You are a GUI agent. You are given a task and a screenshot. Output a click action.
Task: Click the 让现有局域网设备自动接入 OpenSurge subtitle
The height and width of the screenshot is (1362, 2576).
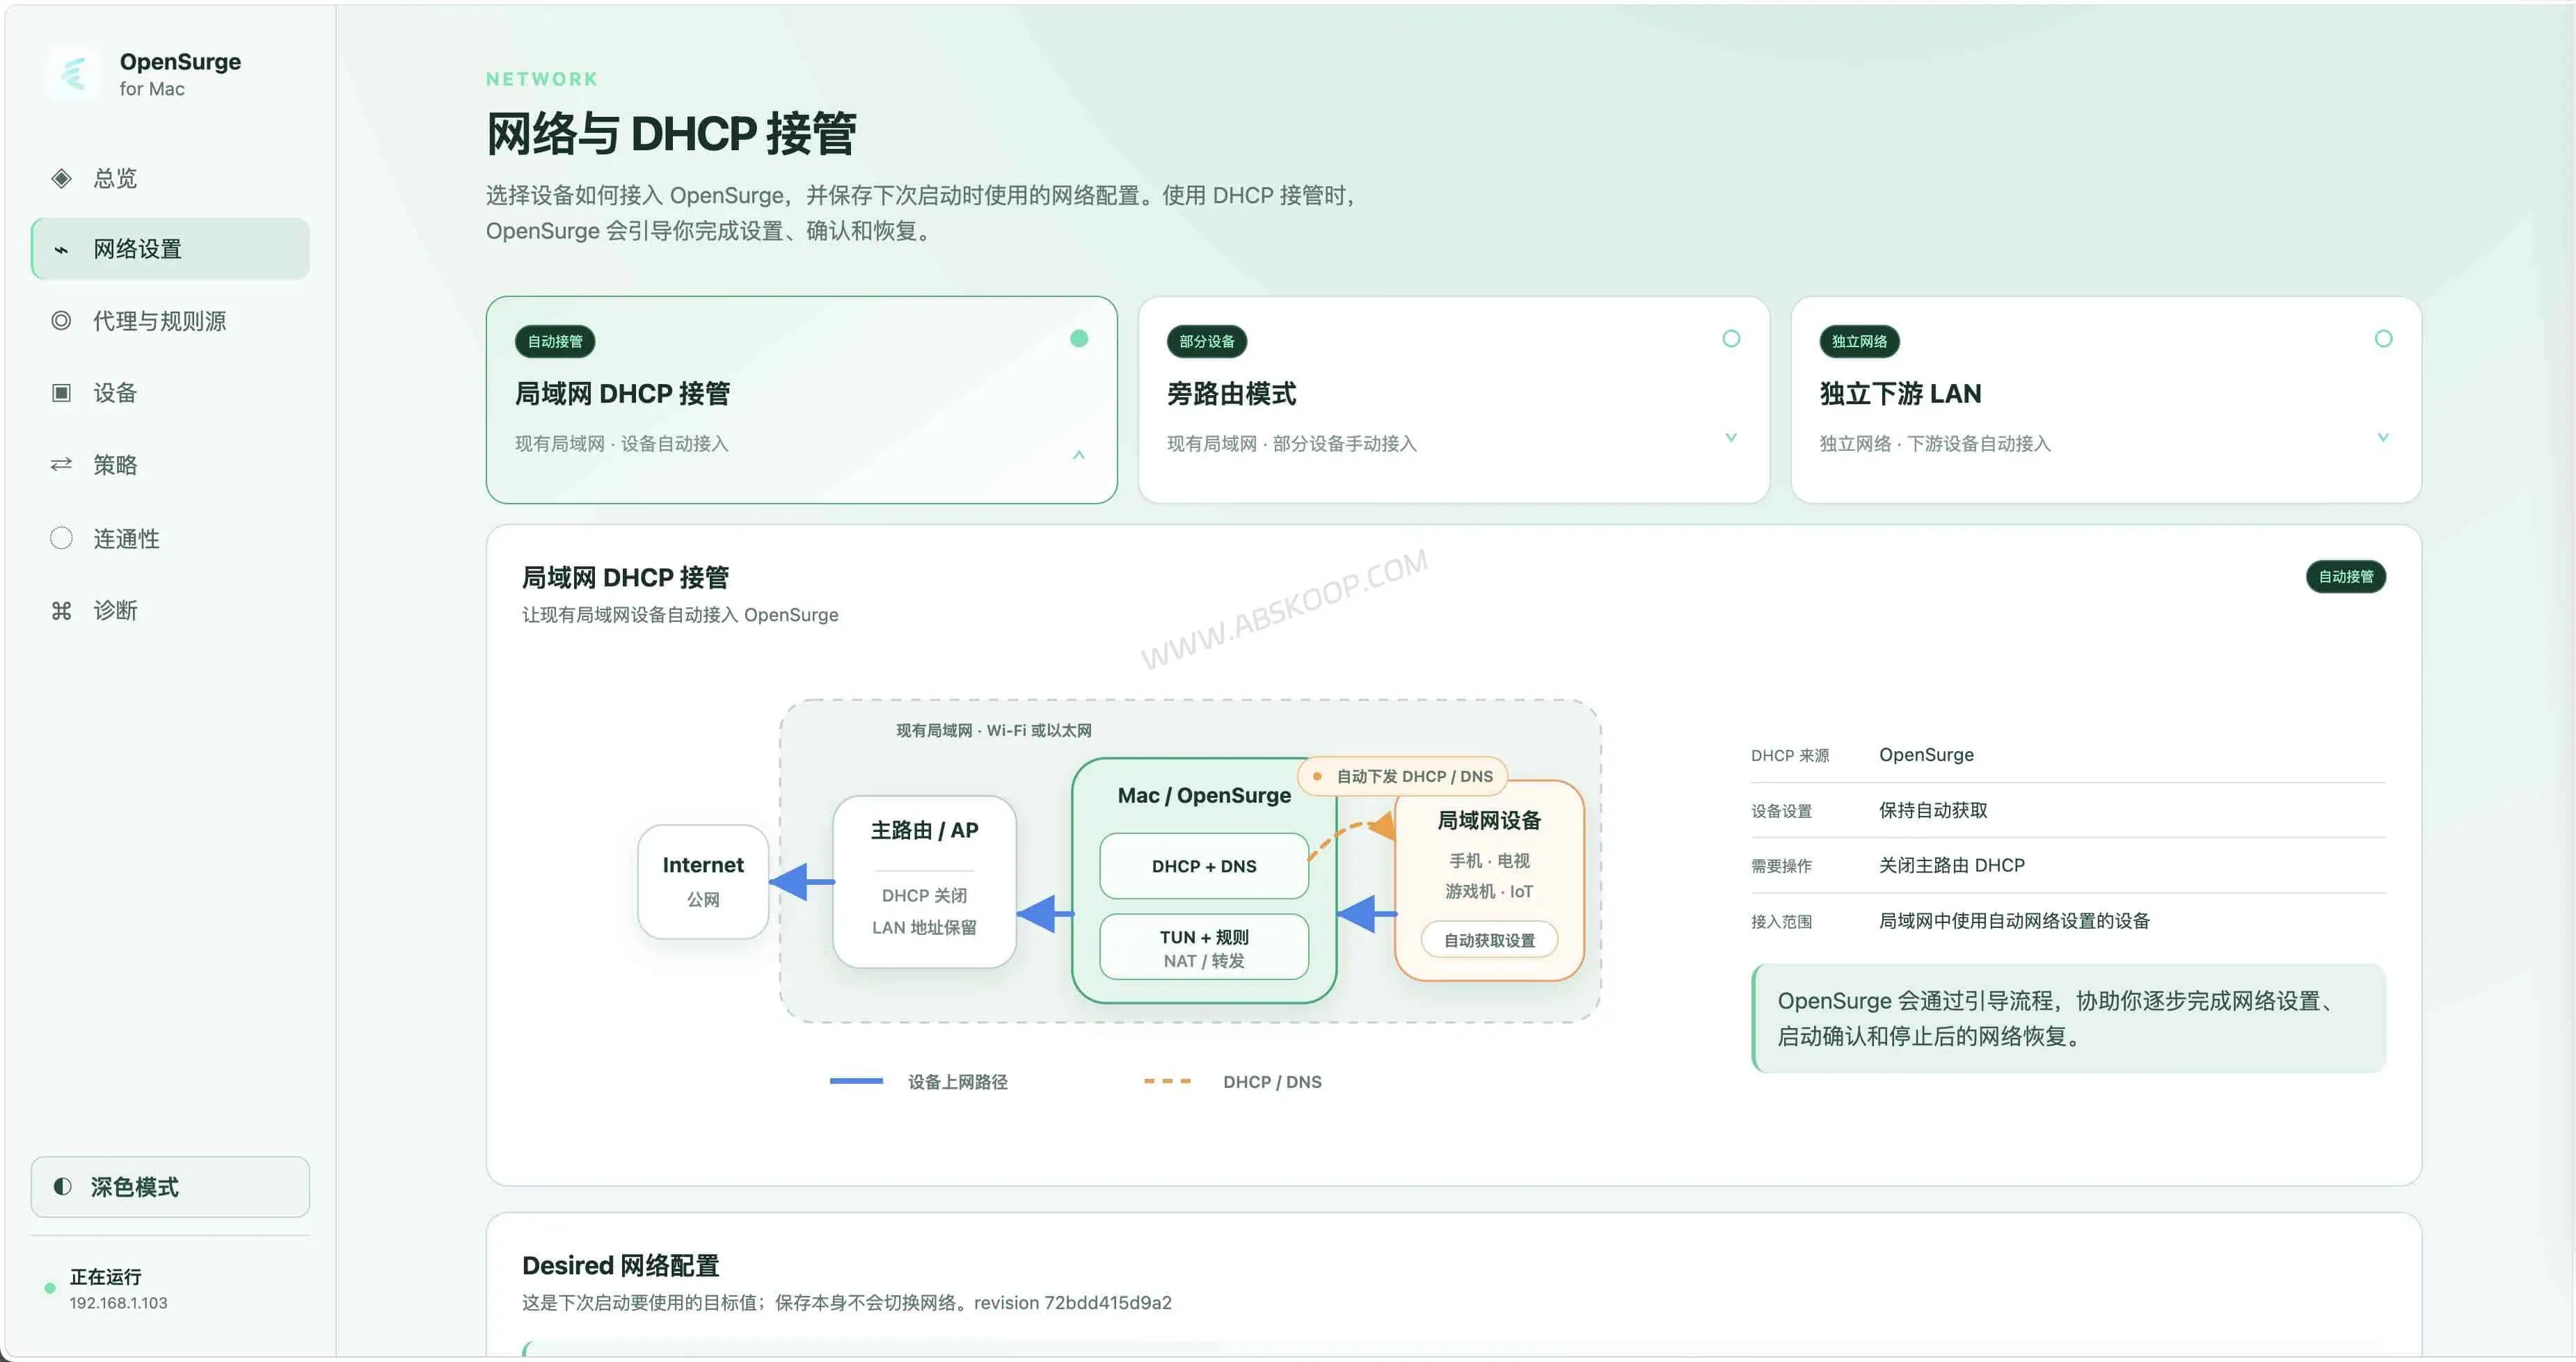coord(680,615)
